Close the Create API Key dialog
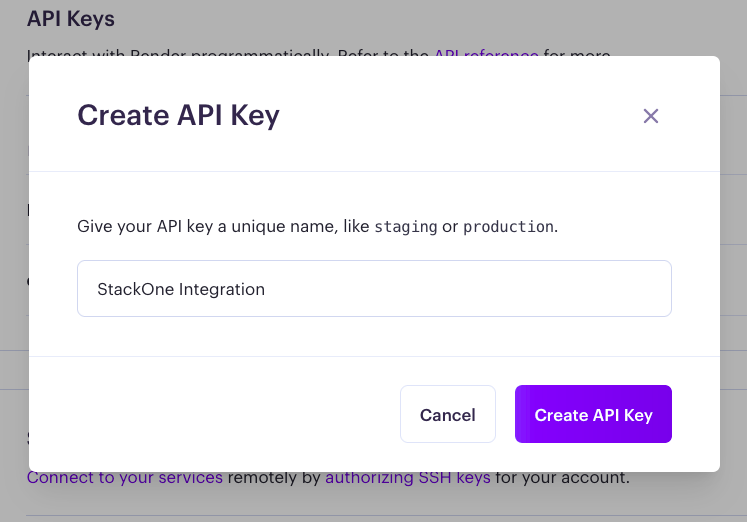This screenshot has width=747, height=522. pyautogui.click(x=651, y=116)
